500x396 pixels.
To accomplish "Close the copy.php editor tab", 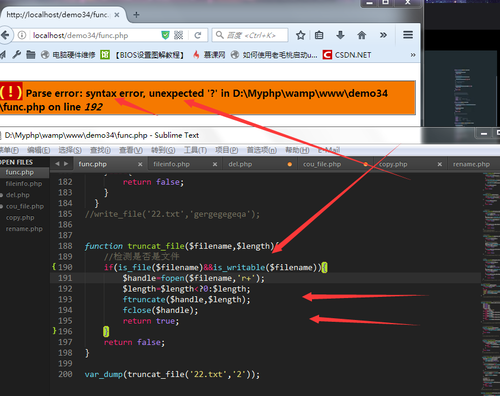I will click(x=440, y=164).
